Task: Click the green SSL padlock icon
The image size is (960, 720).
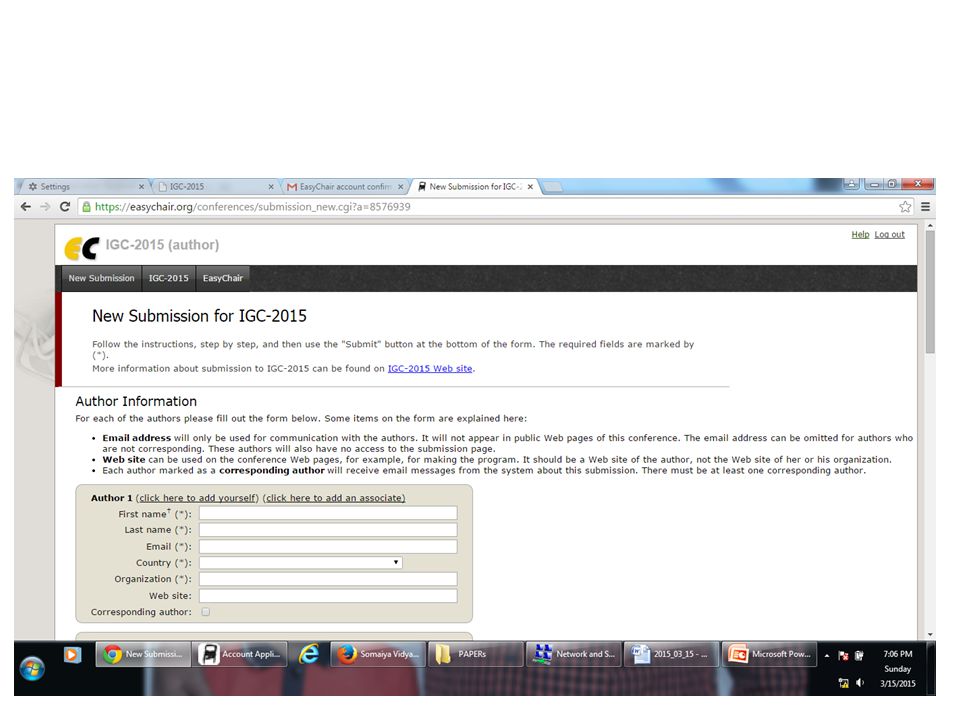Action: 86,207
